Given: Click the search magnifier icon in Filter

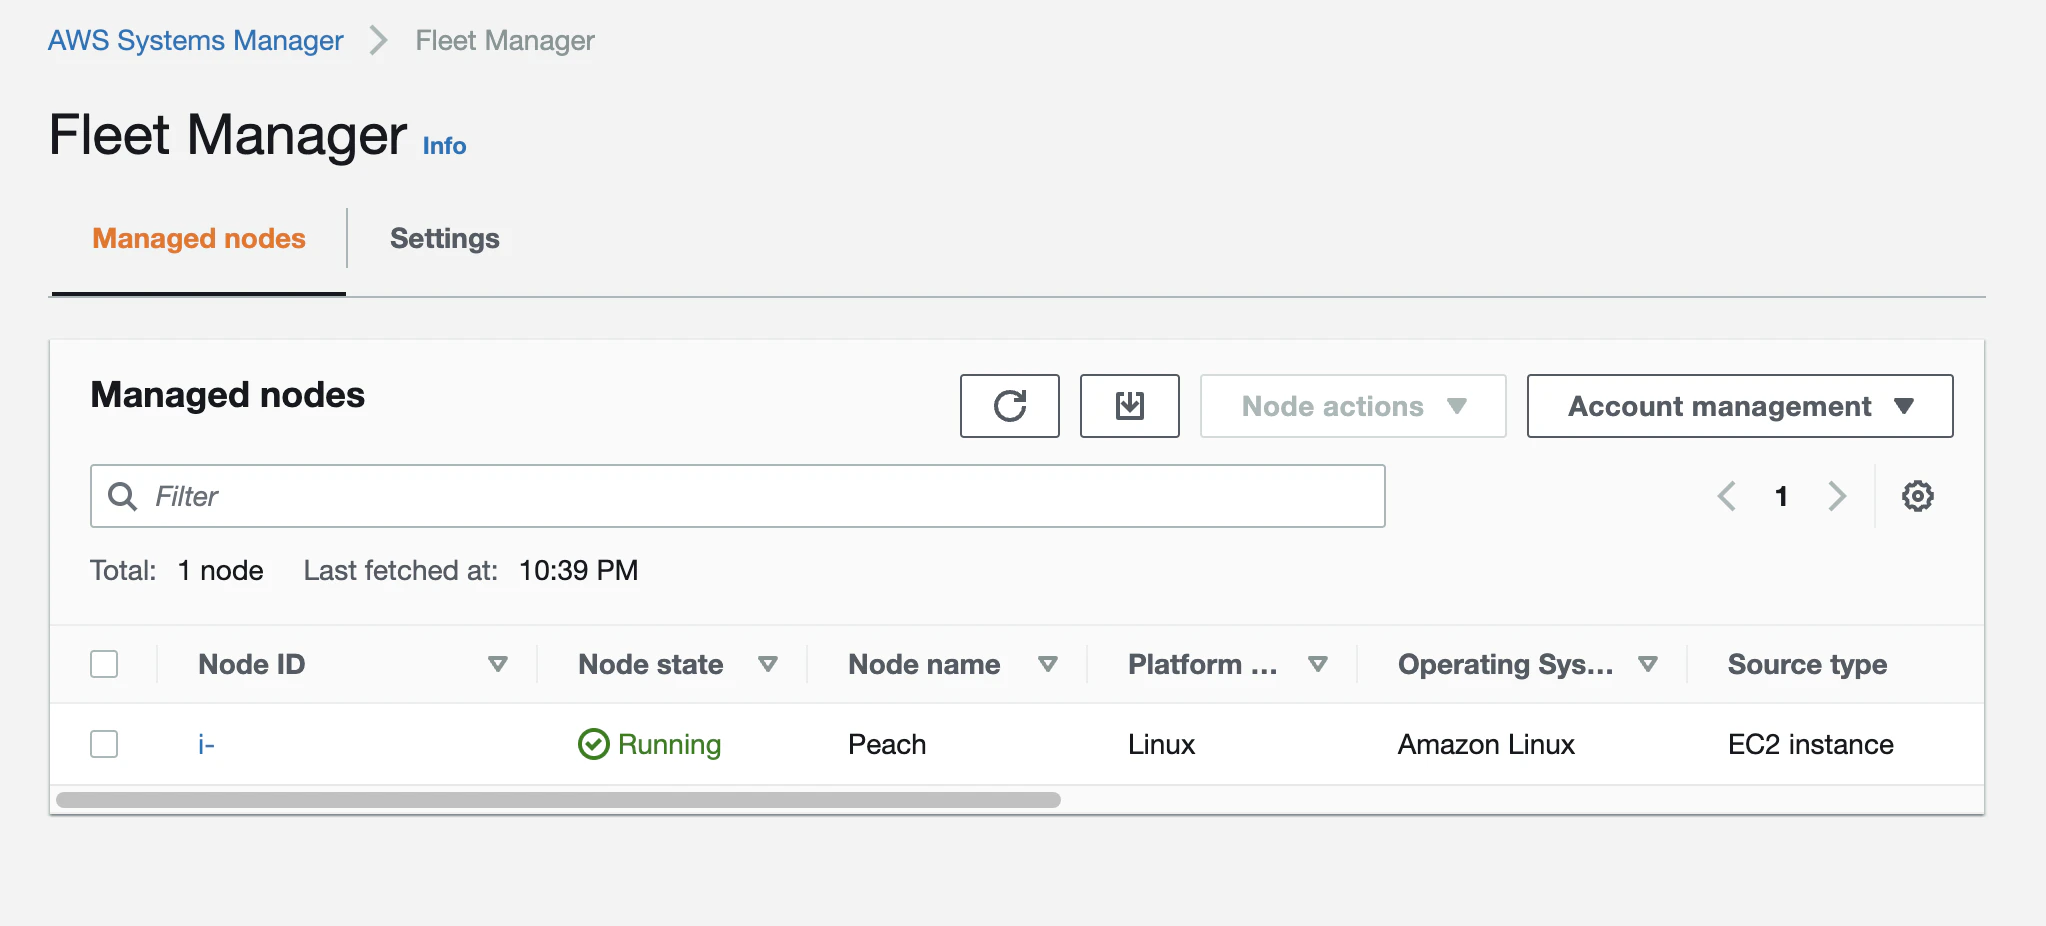Looking at the screenshot, I should pyautogui.click(x=122, y=496).
